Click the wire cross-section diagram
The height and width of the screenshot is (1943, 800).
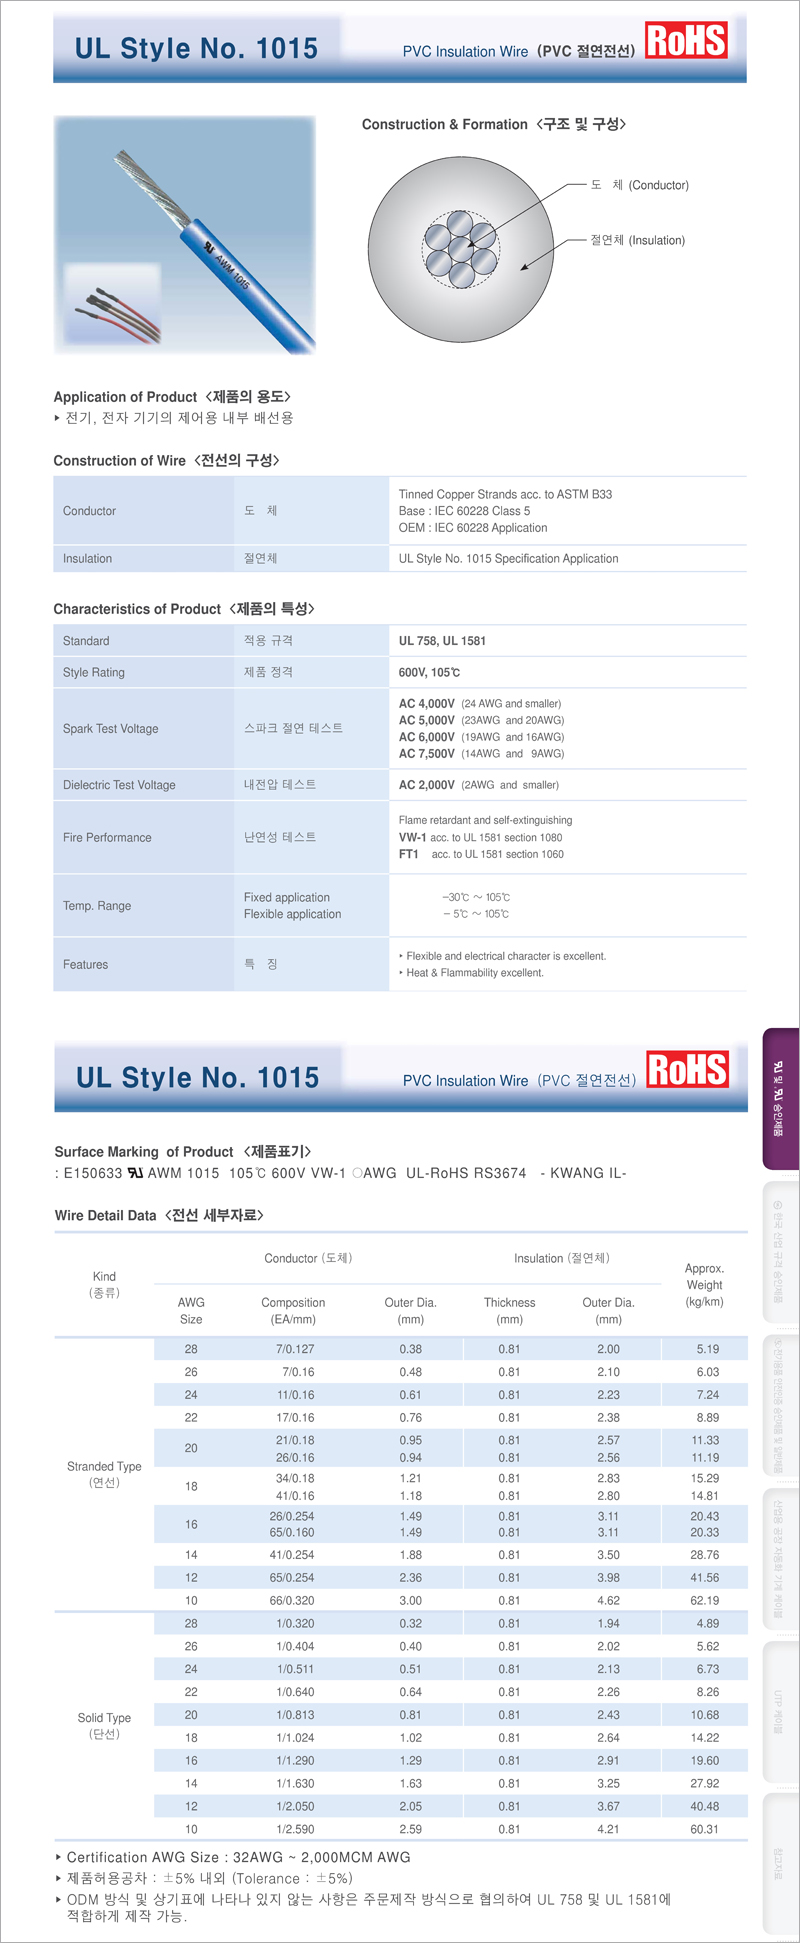click(x=461, y=249)
